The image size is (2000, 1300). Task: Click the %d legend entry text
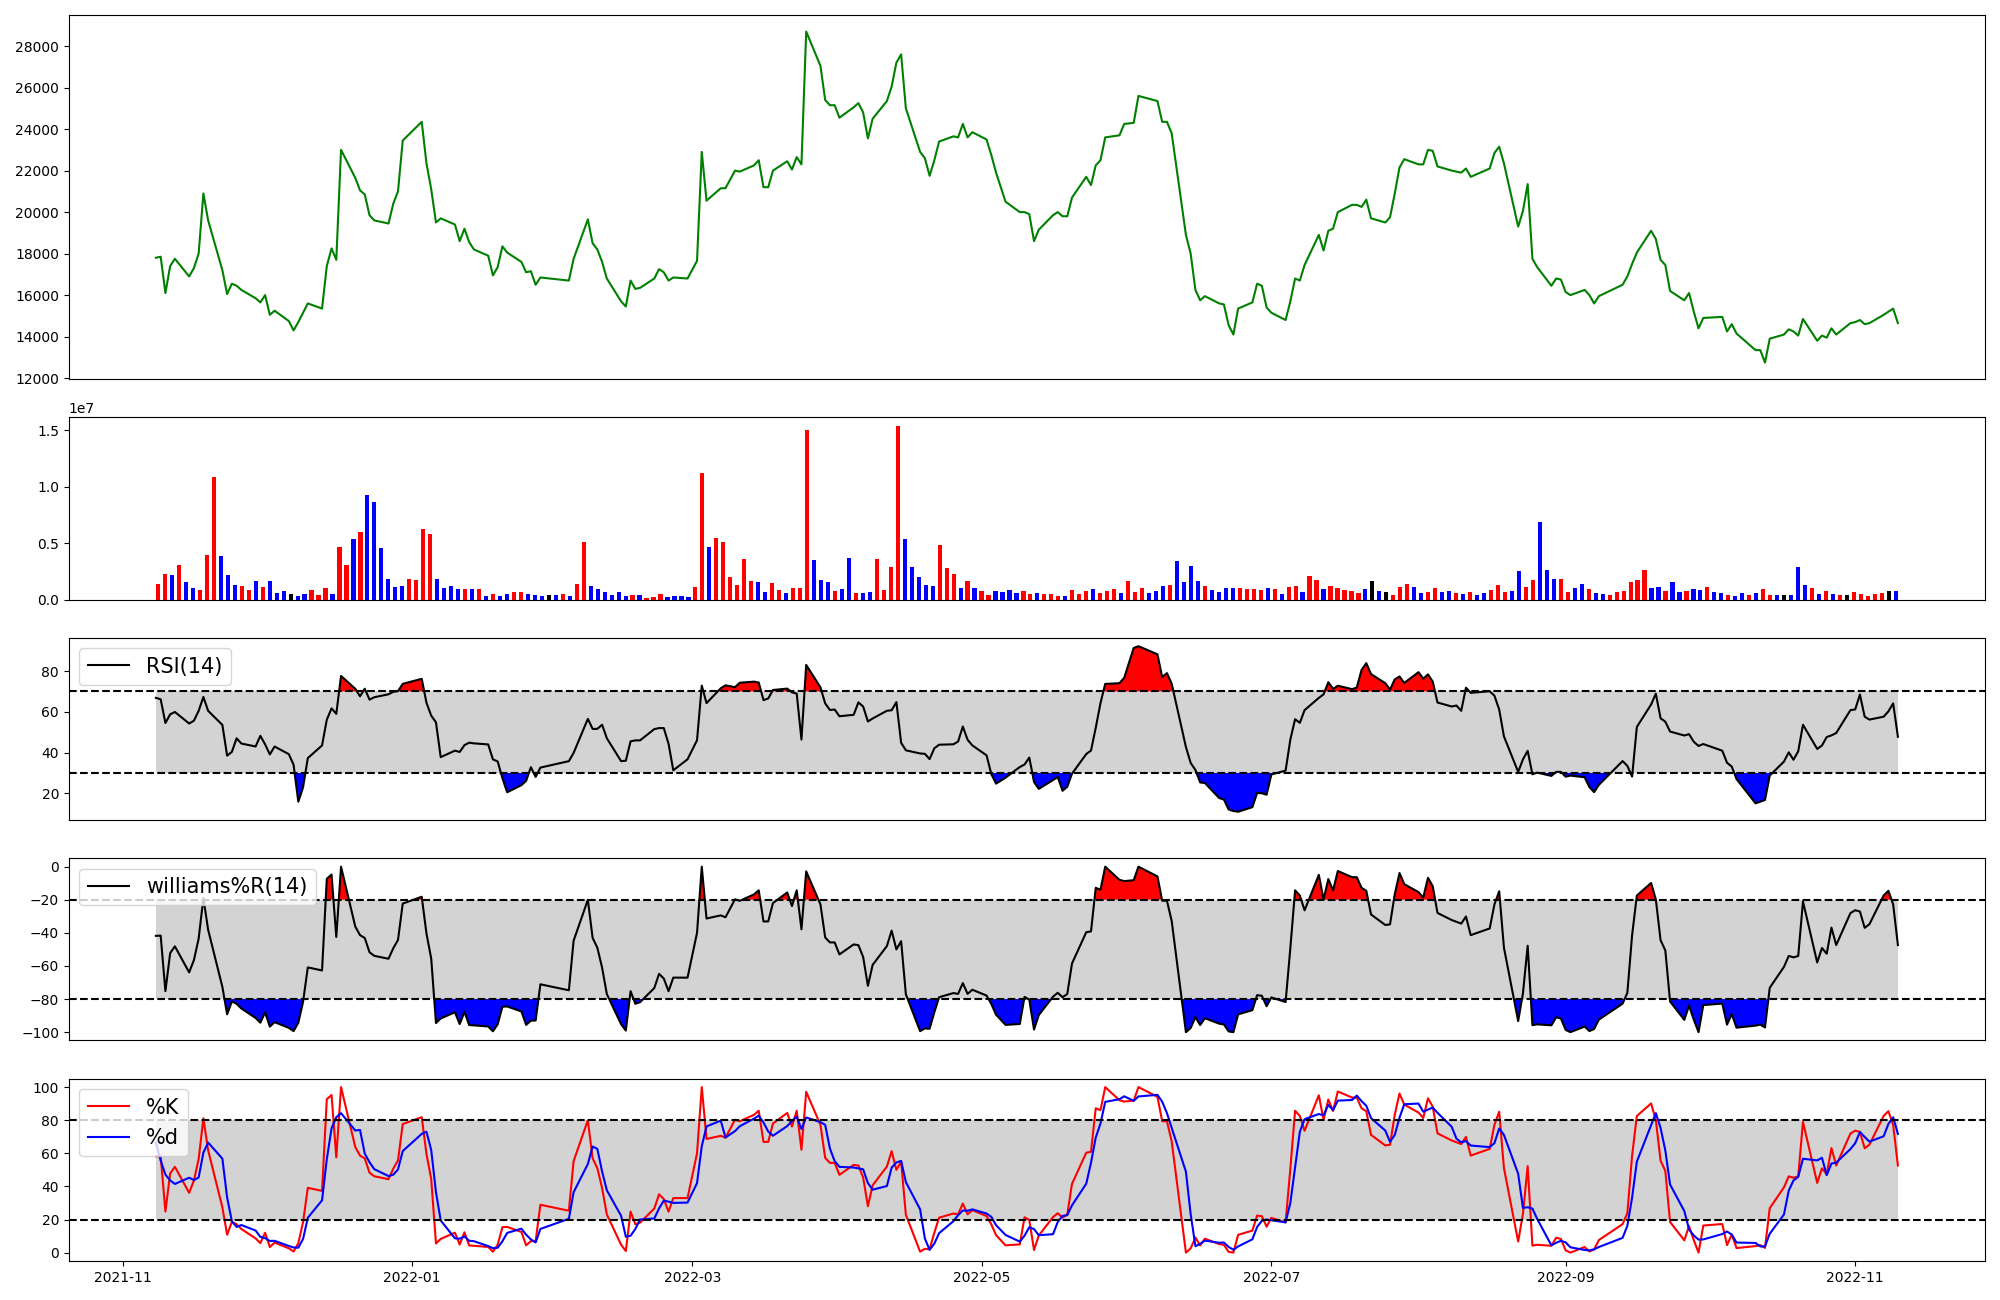162,1137
